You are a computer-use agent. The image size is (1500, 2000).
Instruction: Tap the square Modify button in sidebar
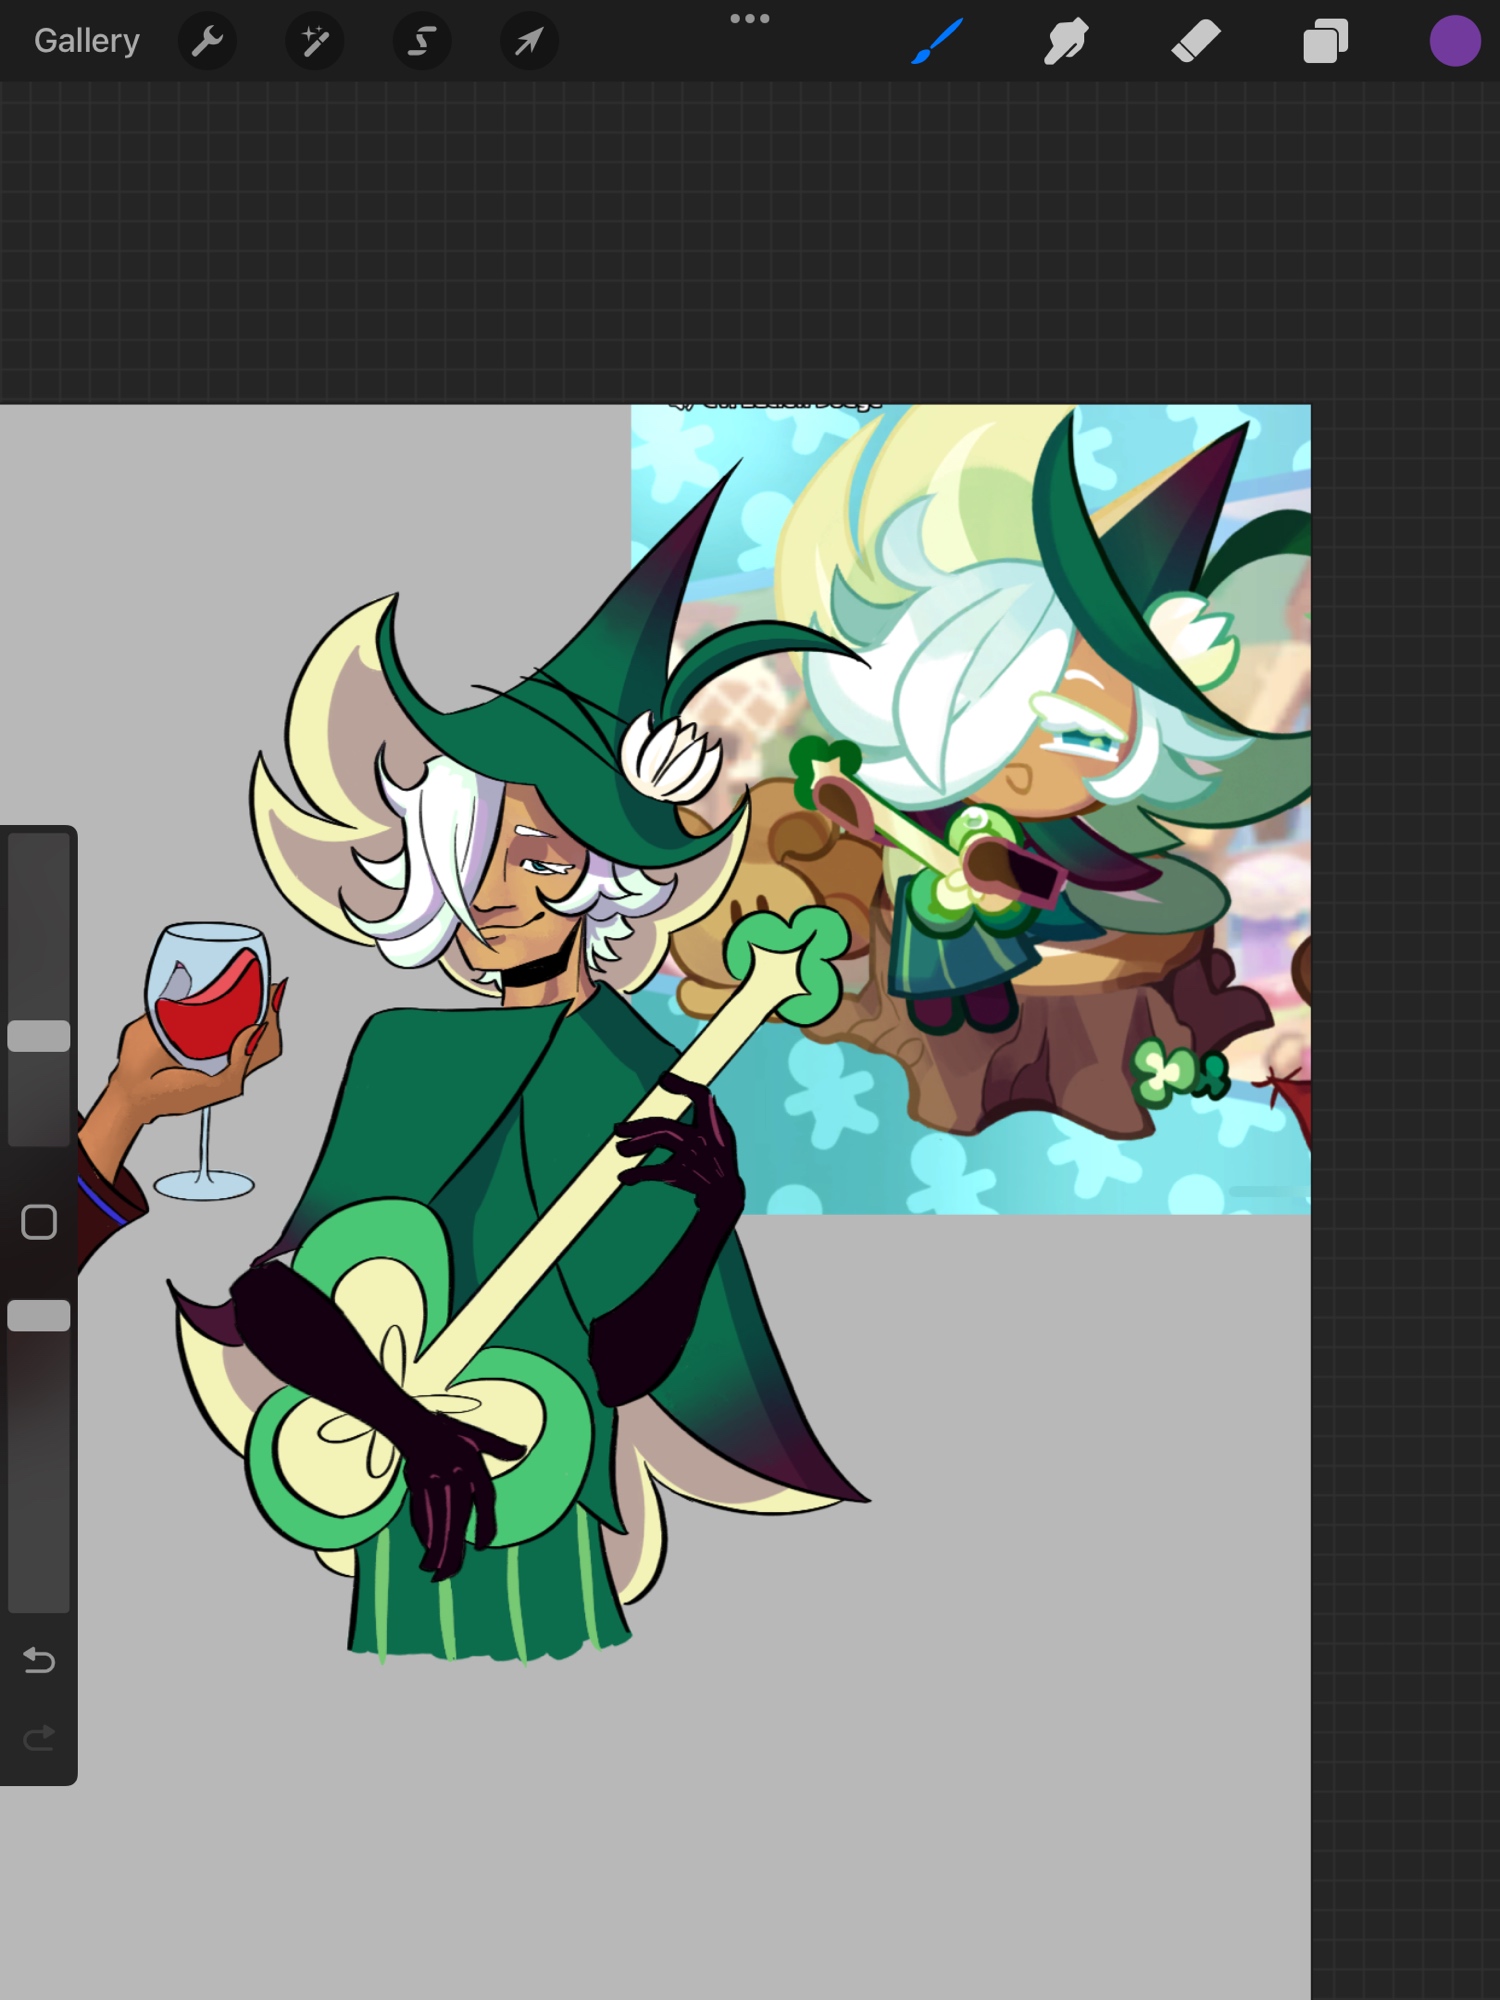pyautogui.click(x=39, y=1222)
